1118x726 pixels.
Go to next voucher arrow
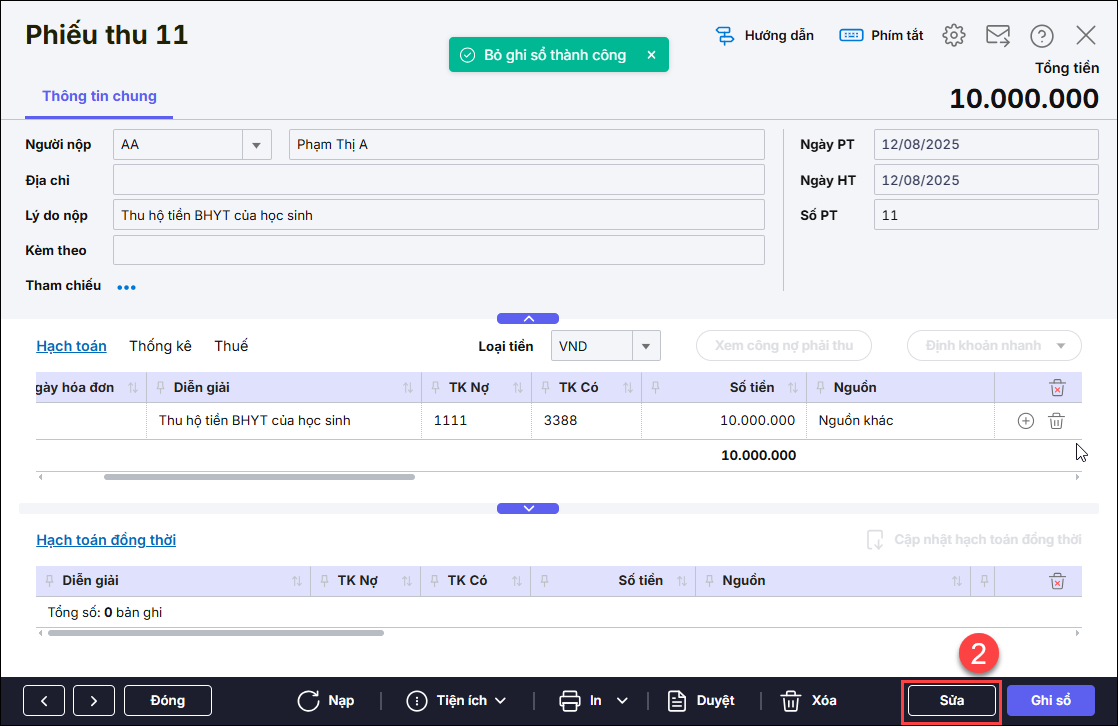click(94, 700)
